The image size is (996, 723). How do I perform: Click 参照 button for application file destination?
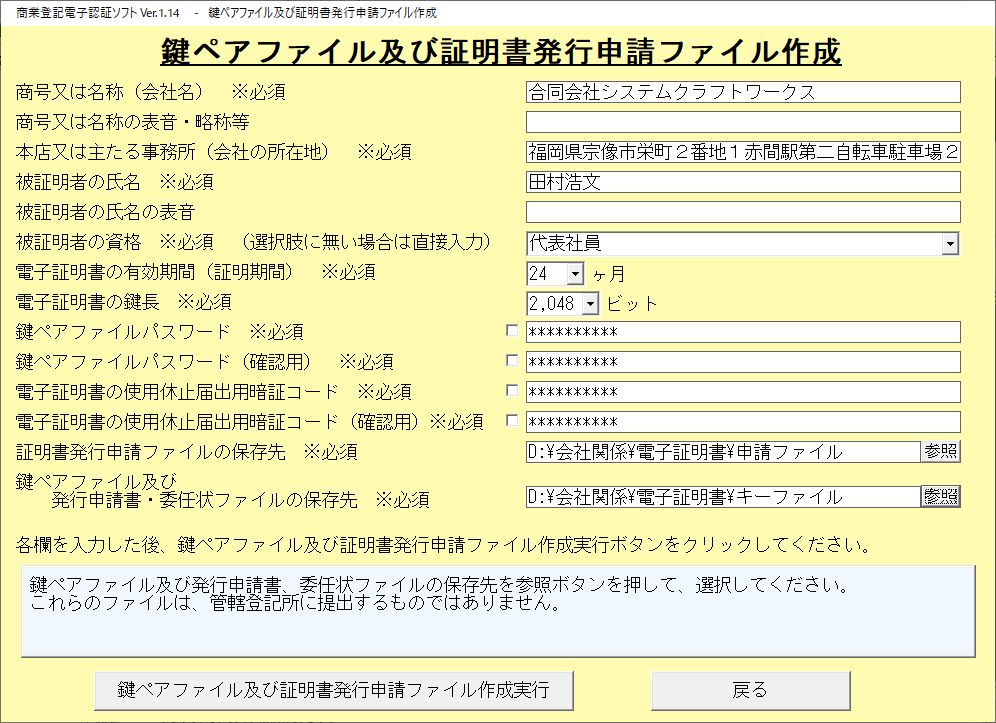(x=940, y=451)
